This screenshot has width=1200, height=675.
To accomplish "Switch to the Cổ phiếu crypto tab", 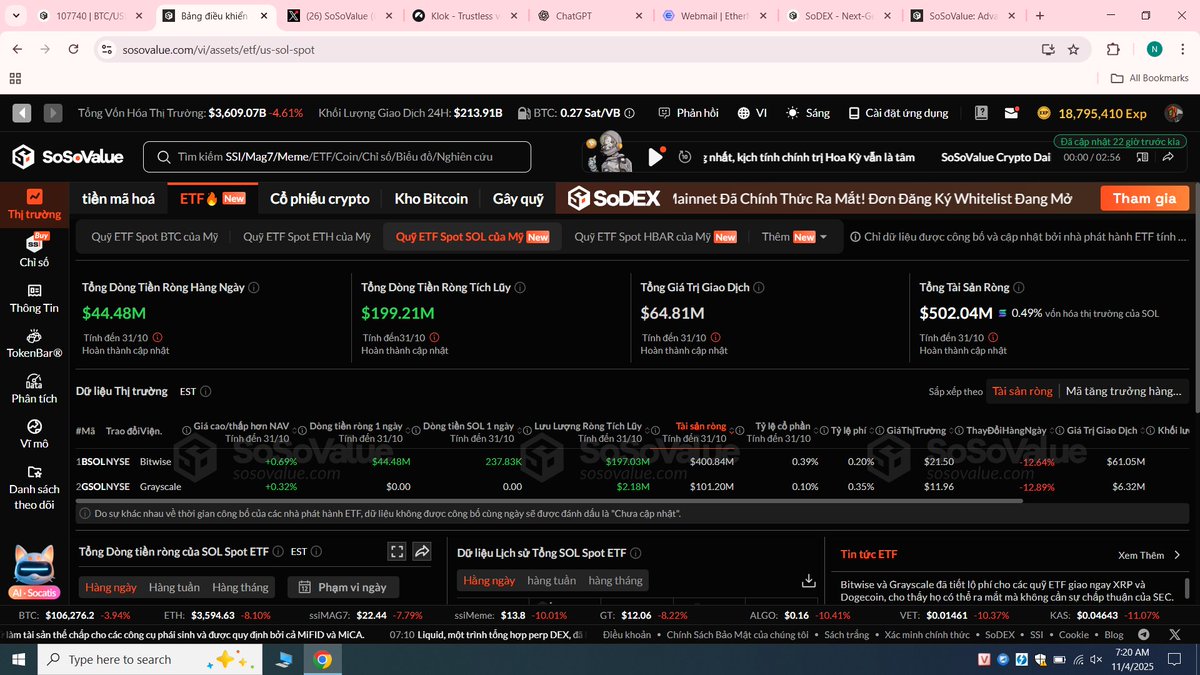I will (320, 199).
